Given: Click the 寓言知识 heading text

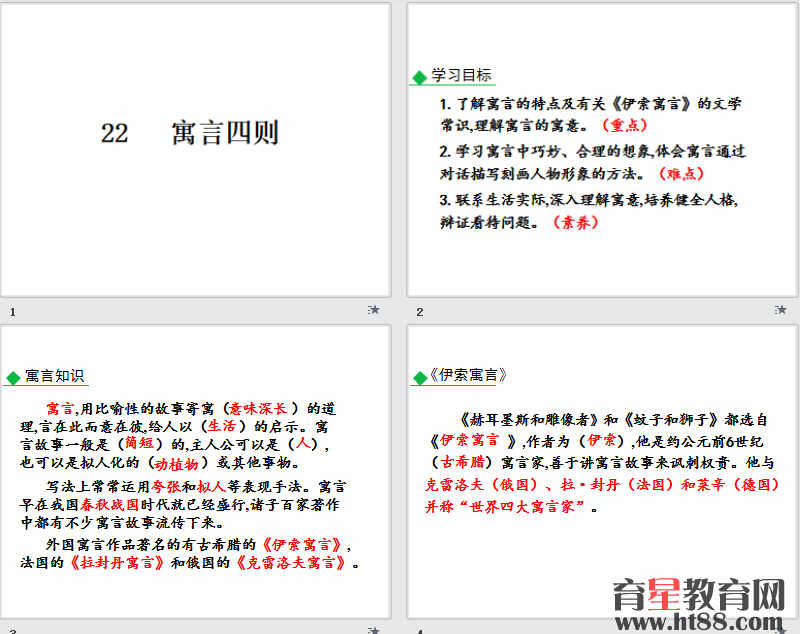Looking at the screenshot, I should click(x=55, y=376).
